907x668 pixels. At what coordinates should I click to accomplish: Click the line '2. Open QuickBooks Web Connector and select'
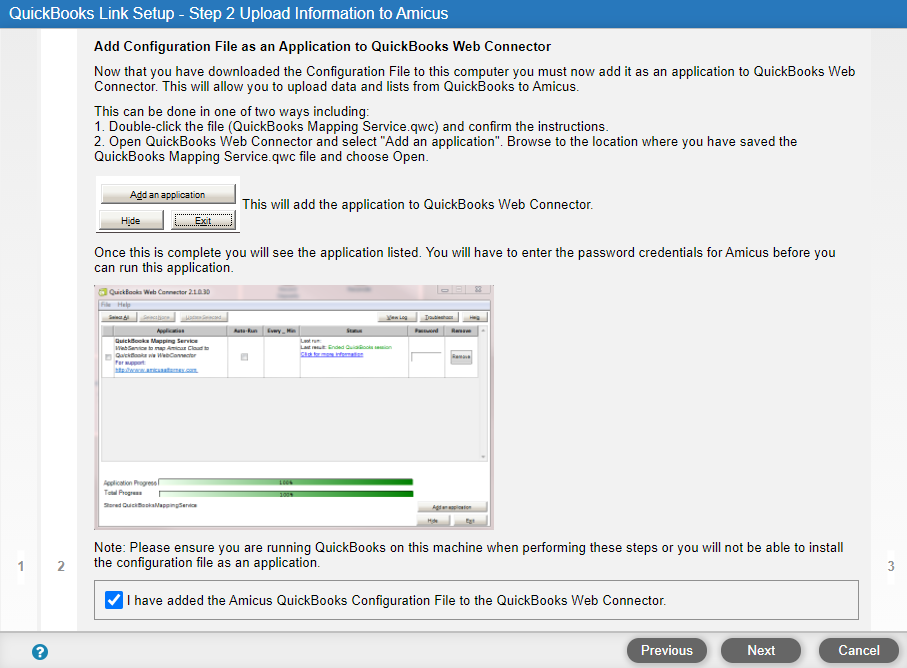445,149
